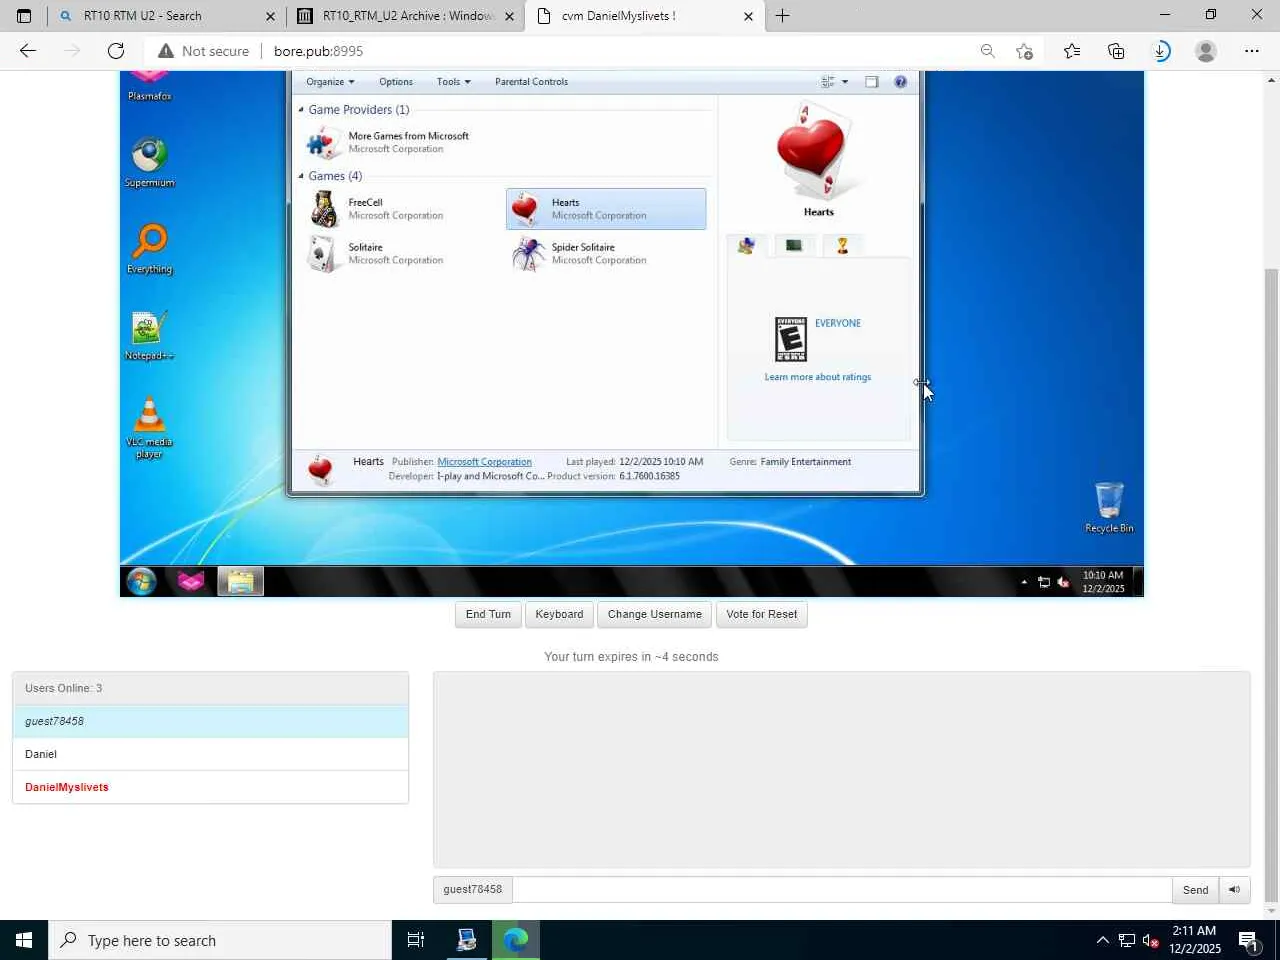Viewport: 1280px width, 960px height.
Task: Open the Windows 10 notification center
Action: 1248,940
